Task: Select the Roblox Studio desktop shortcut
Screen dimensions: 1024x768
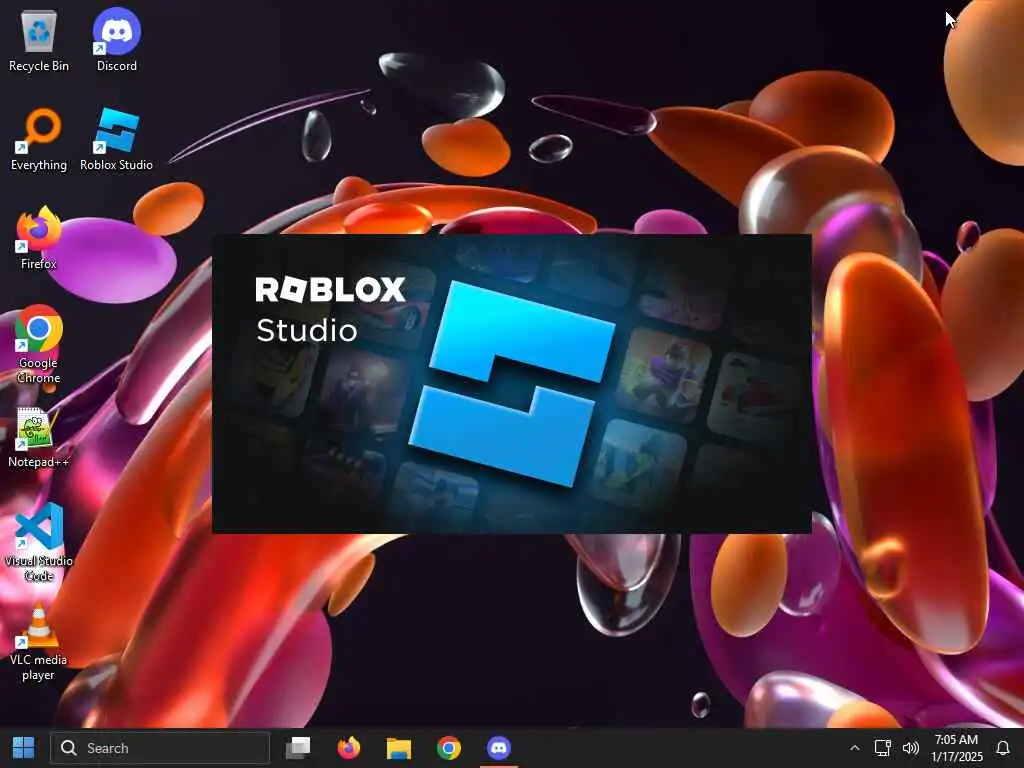Action: 116,140
